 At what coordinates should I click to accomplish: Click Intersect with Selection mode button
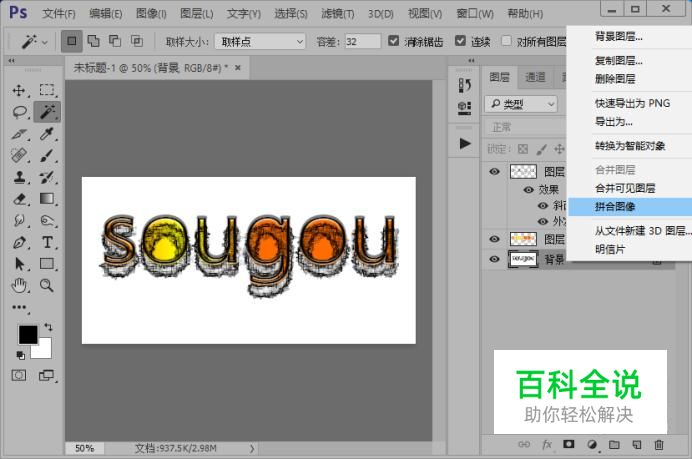pyautogui.click(x=137, y=41)
